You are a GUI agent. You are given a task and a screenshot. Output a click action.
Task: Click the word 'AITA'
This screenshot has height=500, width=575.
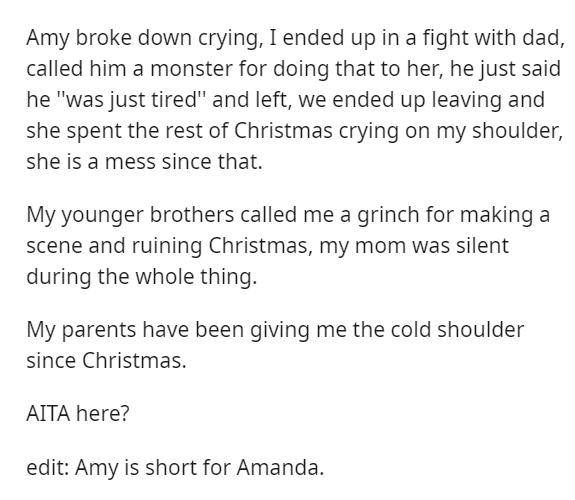48,414
